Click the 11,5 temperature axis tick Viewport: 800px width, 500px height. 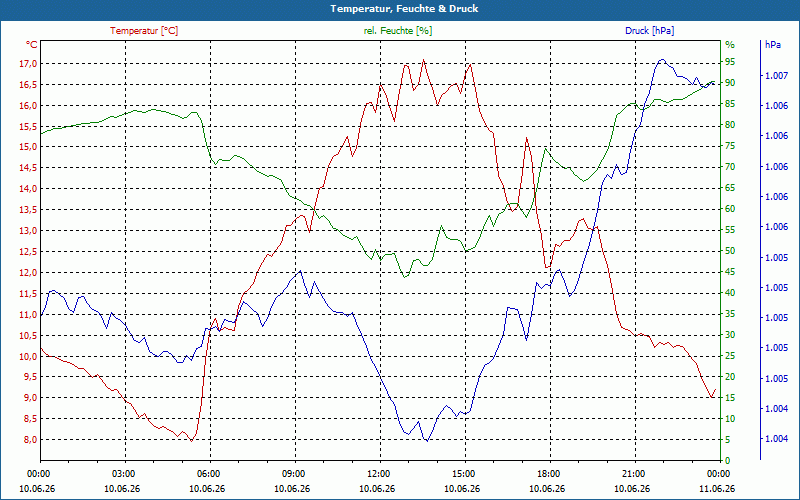29,293
